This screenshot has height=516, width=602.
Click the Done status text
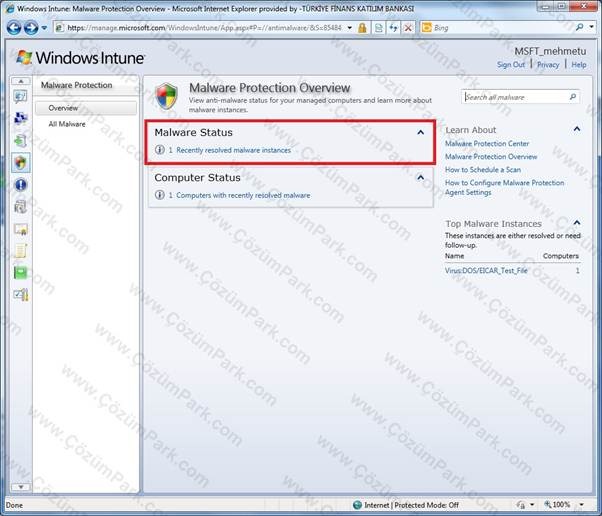(14, 505)
